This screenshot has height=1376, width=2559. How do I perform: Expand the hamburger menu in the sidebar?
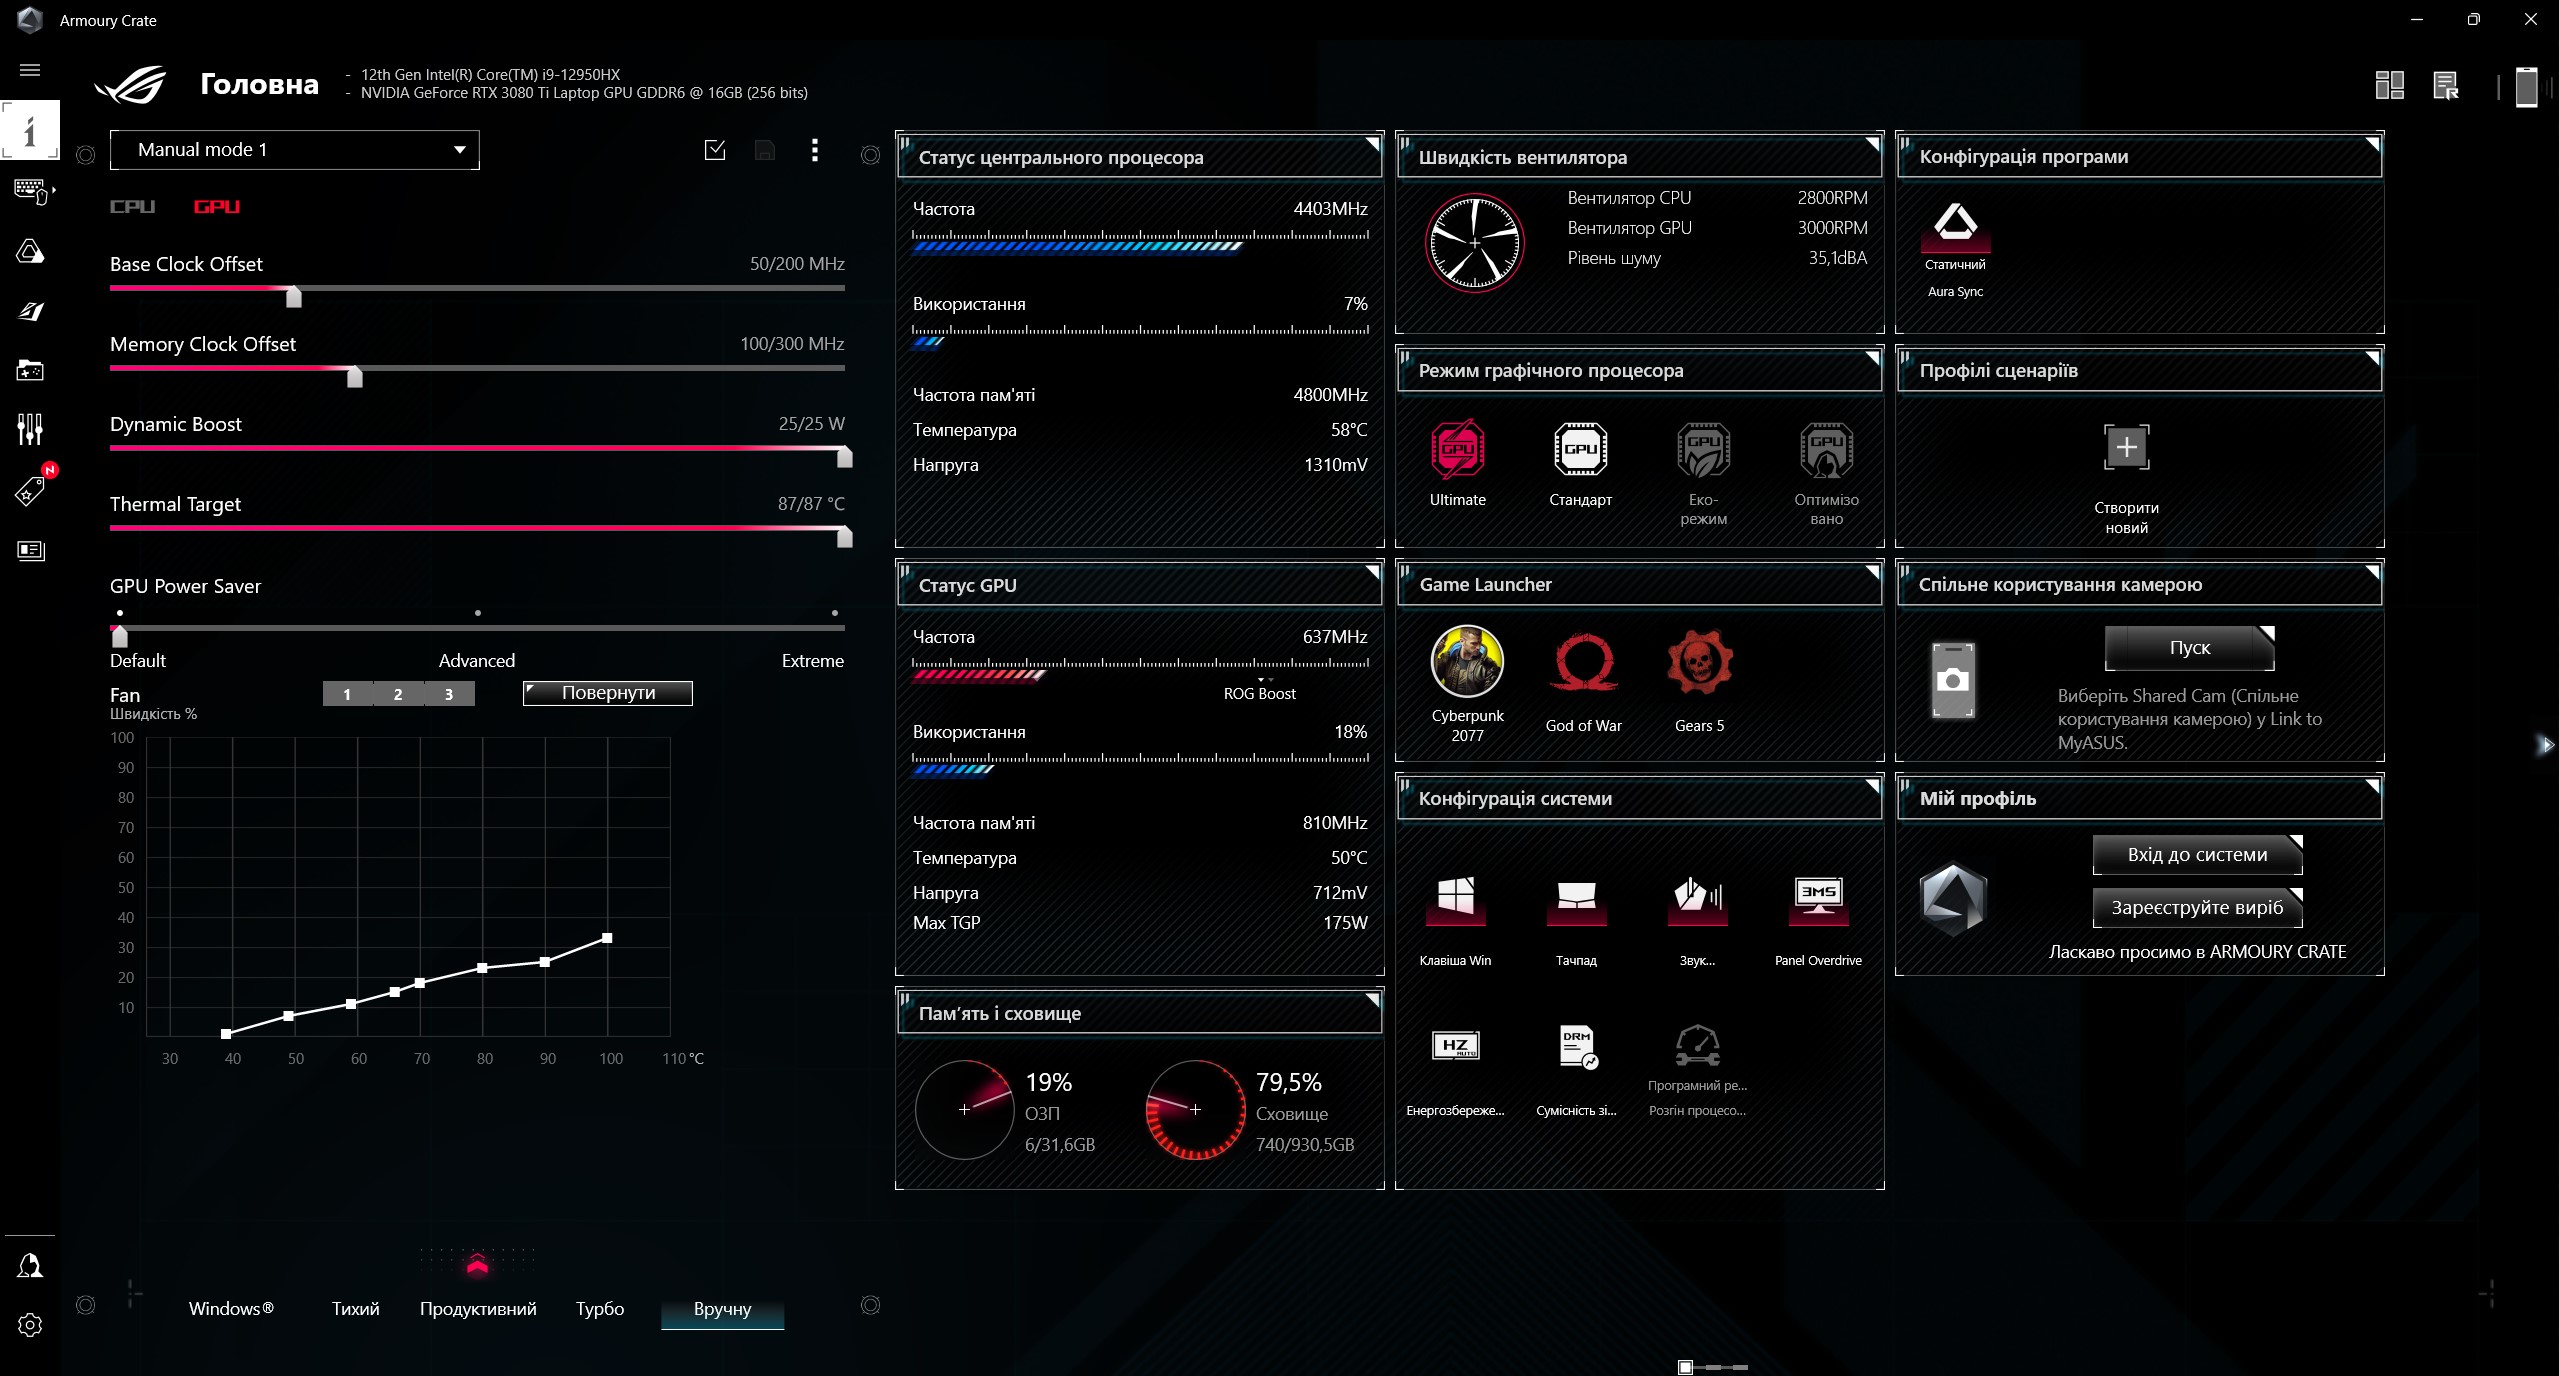click(x=30, y=70)
